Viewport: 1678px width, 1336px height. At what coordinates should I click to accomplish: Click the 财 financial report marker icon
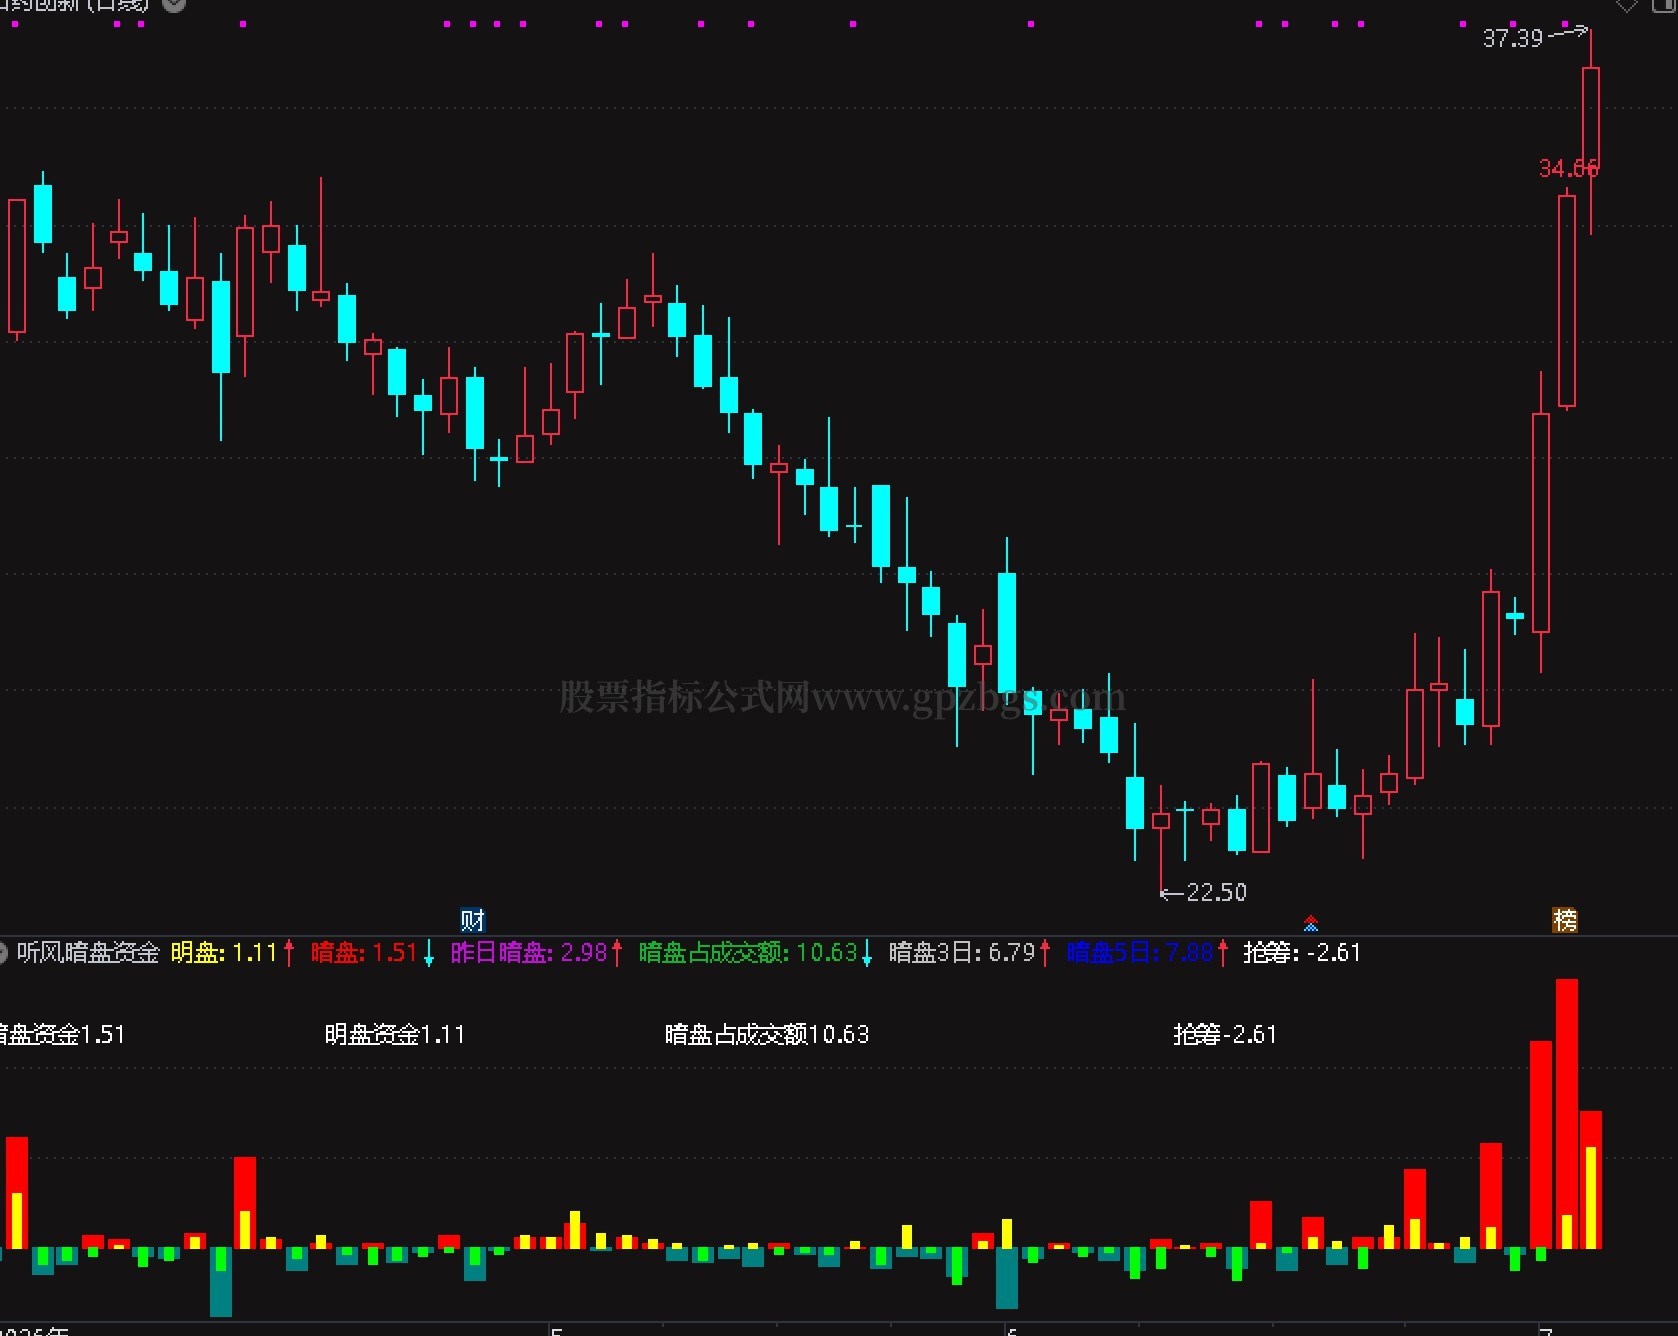tap(472, 920)
